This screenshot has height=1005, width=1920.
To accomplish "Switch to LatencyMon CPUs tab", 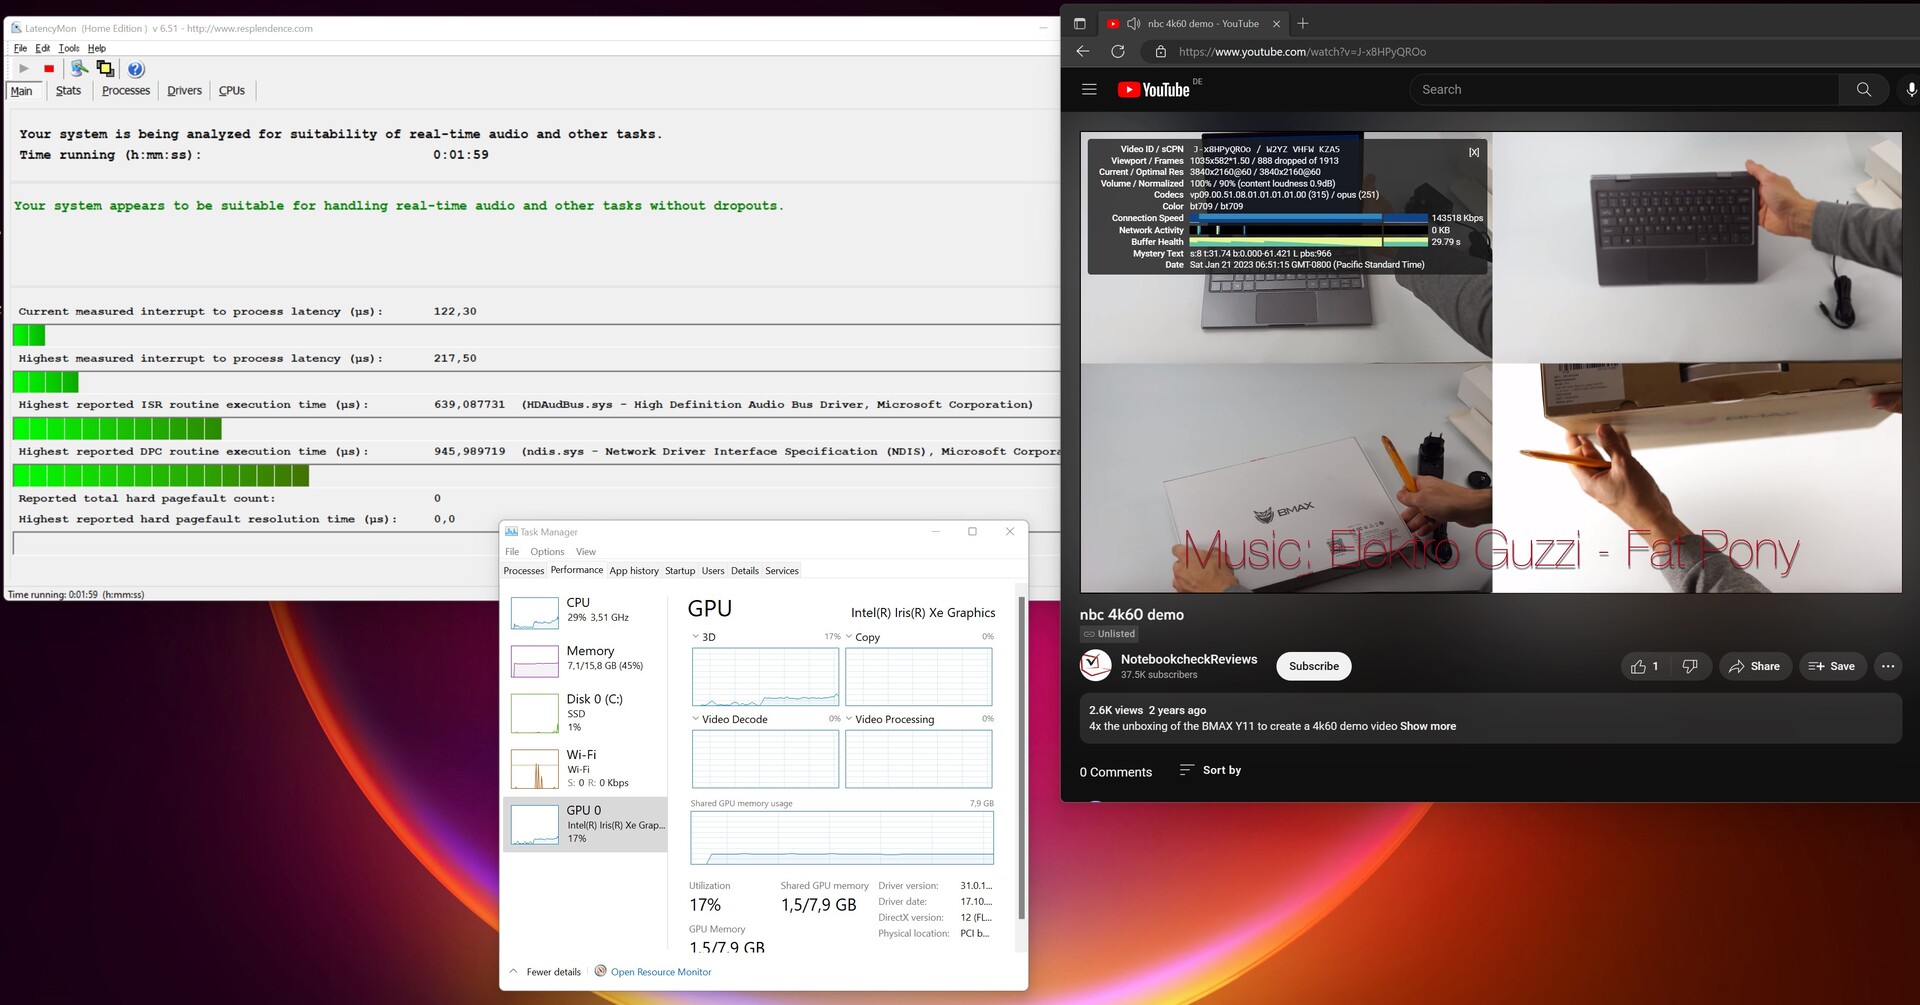I will pos(232,90).
